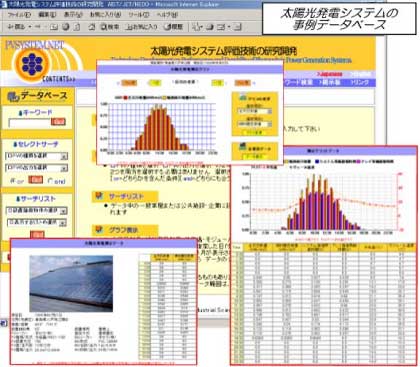Open the first サーチリスト dropdown
The width and height of the screenshot is (420, 367).
(x=37, y=211)
